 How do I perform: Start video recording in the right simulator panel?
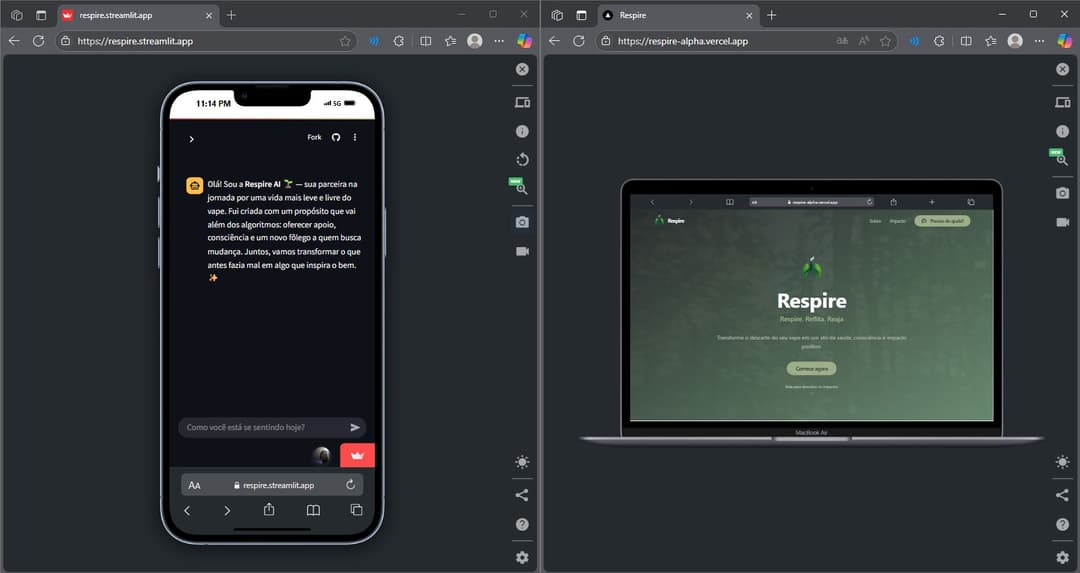pyautogui.click(x=1062, y=222)
